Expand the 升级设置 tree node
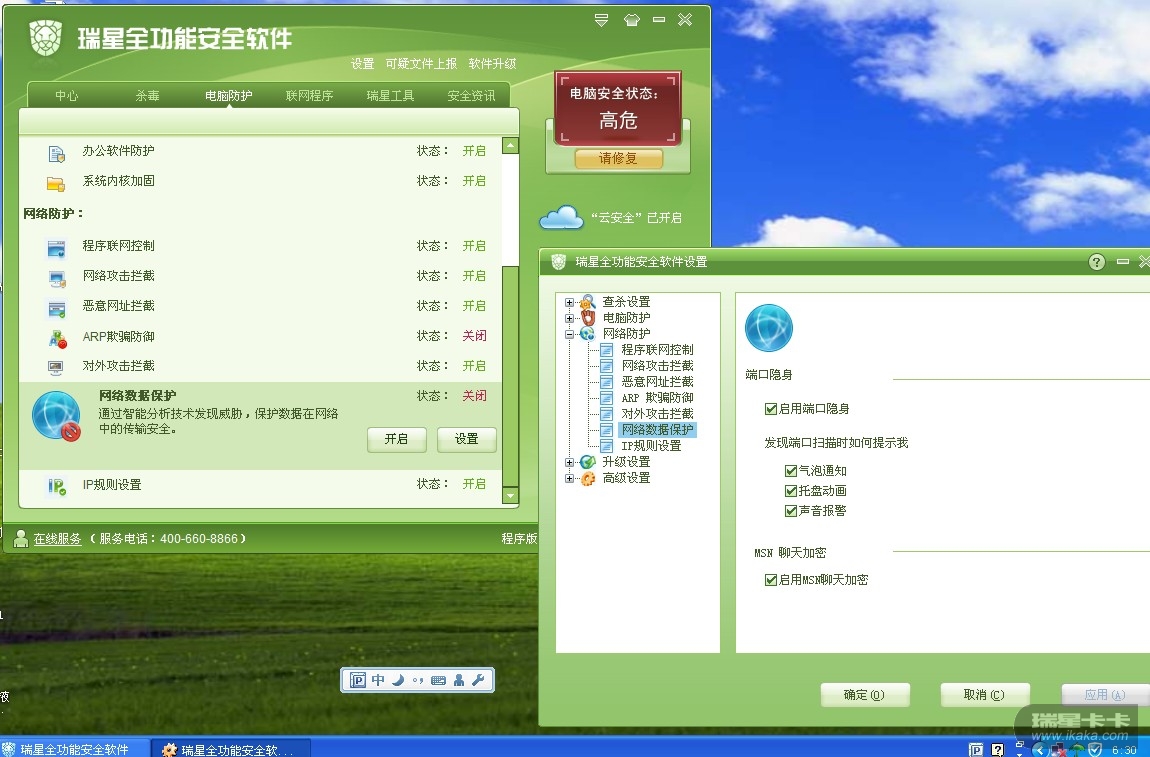The height and width of the screenshot is (757, 1150). pyautogui.click(x=569, y=462)
